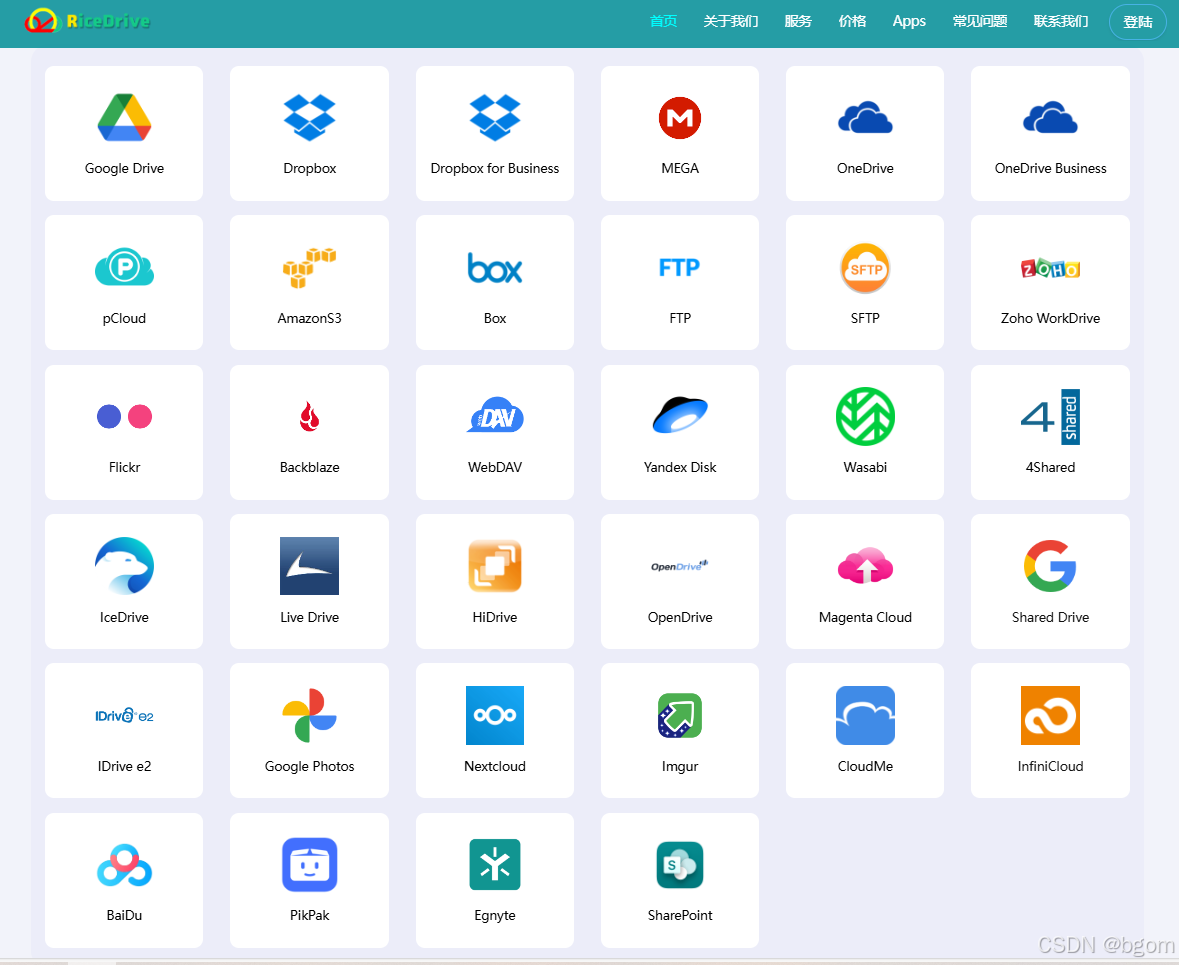Click the 'Shared Drive' label text
This screenshot has width=1179, height=965.
coord(1050,618)
